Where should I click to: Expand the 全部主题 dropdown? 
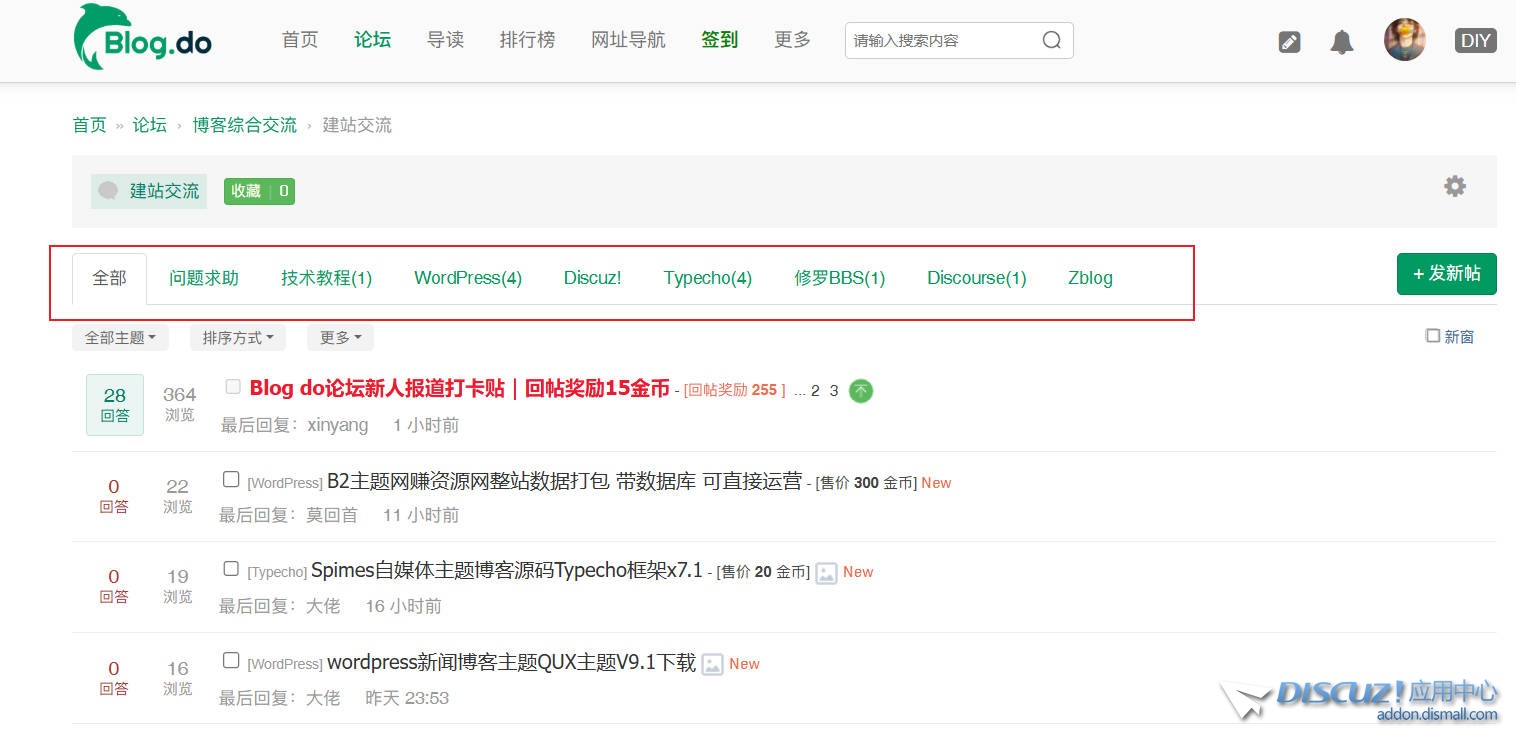point(120,338)
